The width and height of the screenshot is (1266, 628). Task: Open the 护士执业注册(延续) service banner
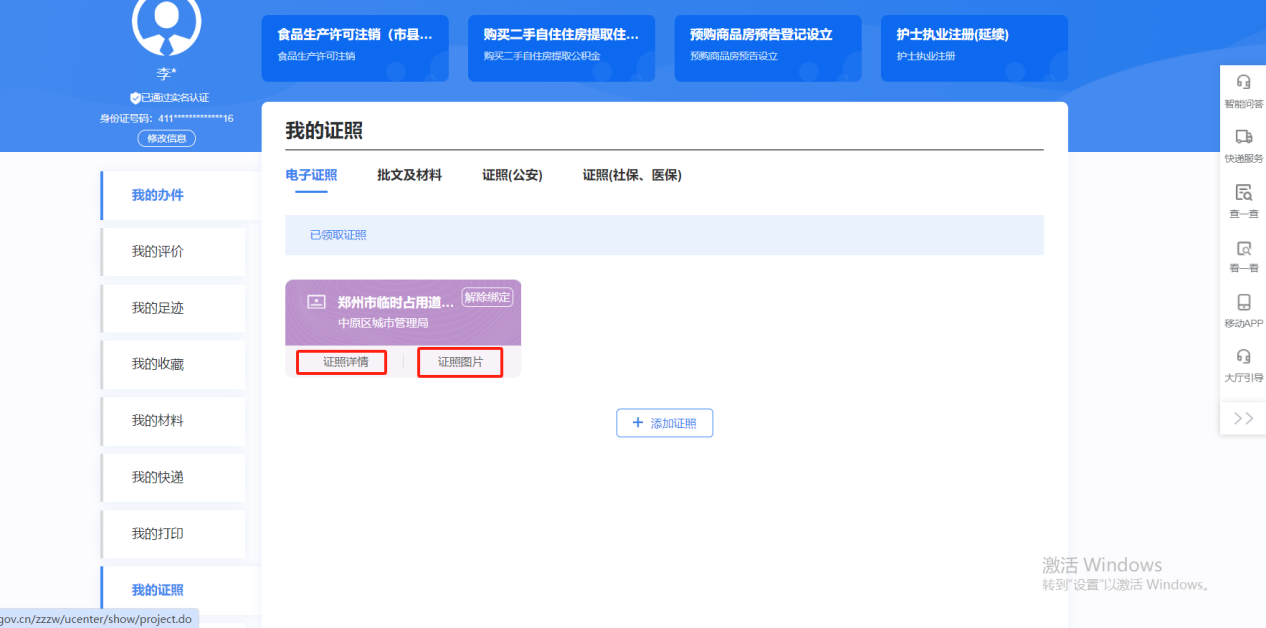tap(972, 48)
